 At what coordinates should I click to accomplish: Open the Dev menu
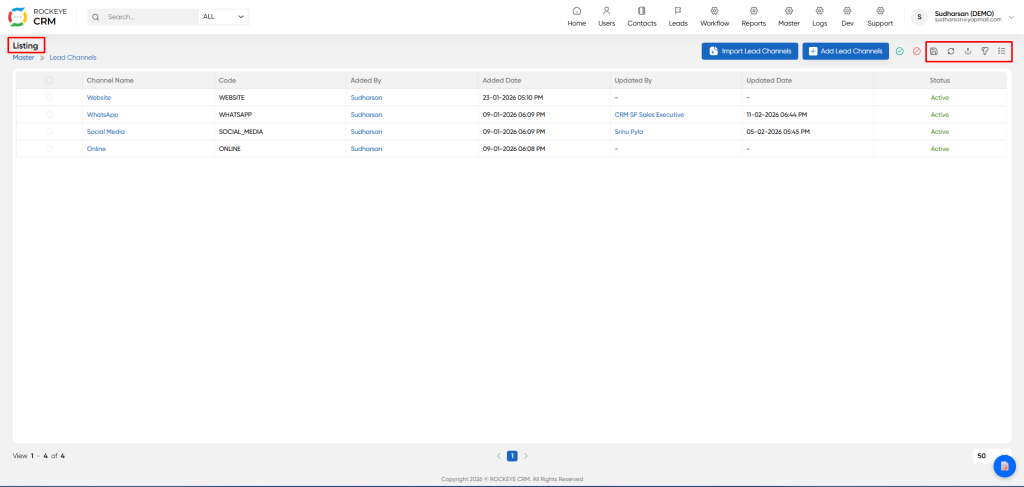click(847, 17)
